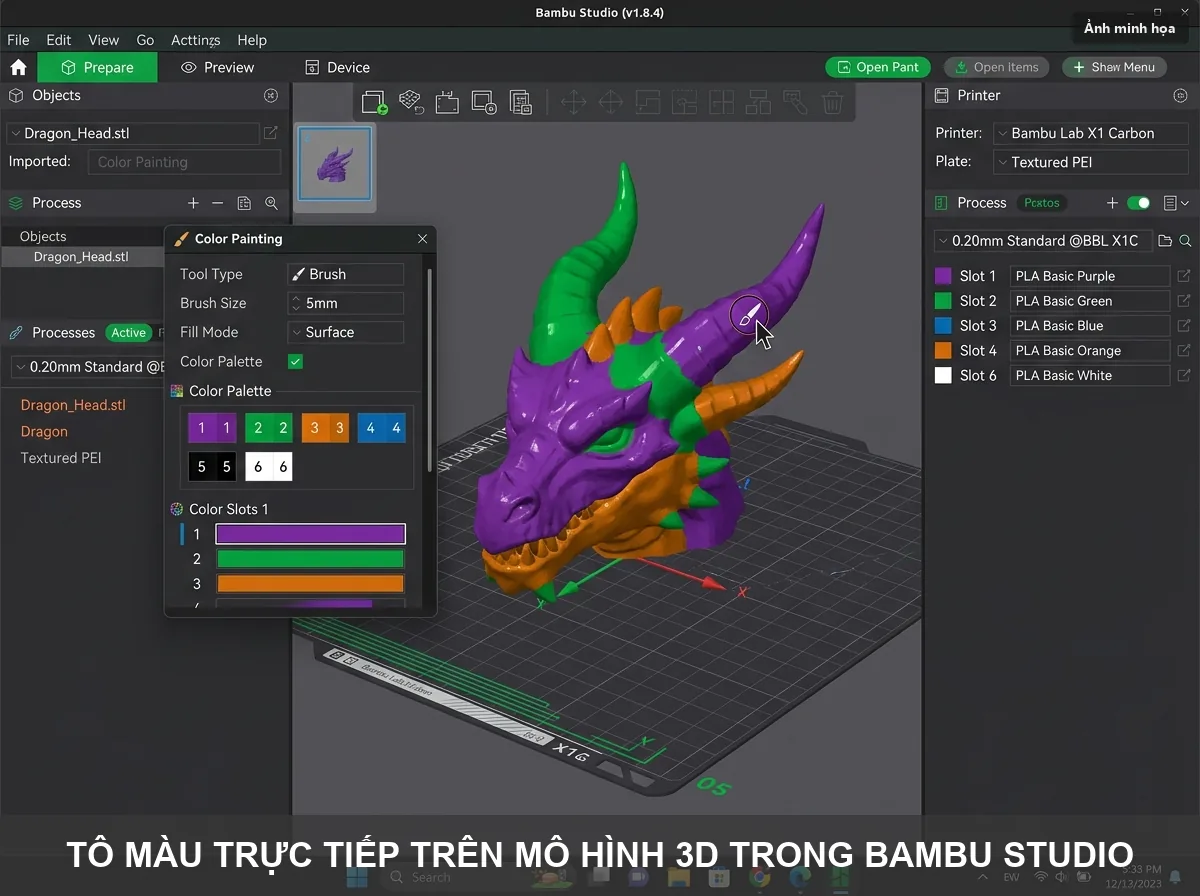1200x896 pixels.
Task: Select Dragon_Head.stl in the Objects tree
Action: click(81, 257)
